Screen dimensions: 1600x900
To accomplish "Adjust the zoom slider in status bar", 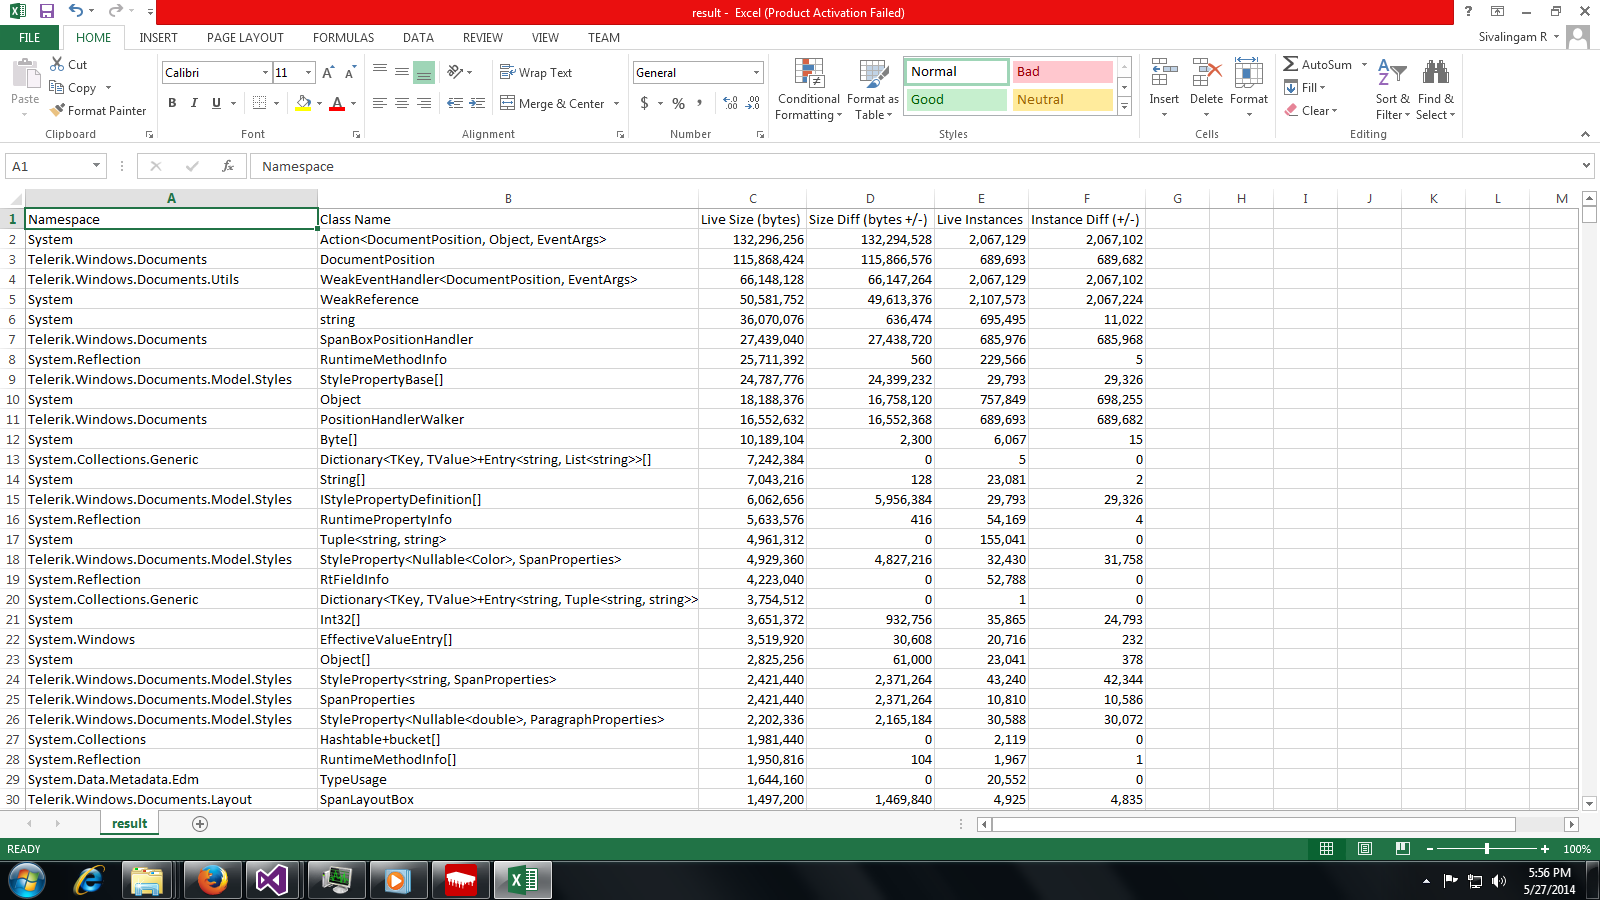I will coord(1487,849).
